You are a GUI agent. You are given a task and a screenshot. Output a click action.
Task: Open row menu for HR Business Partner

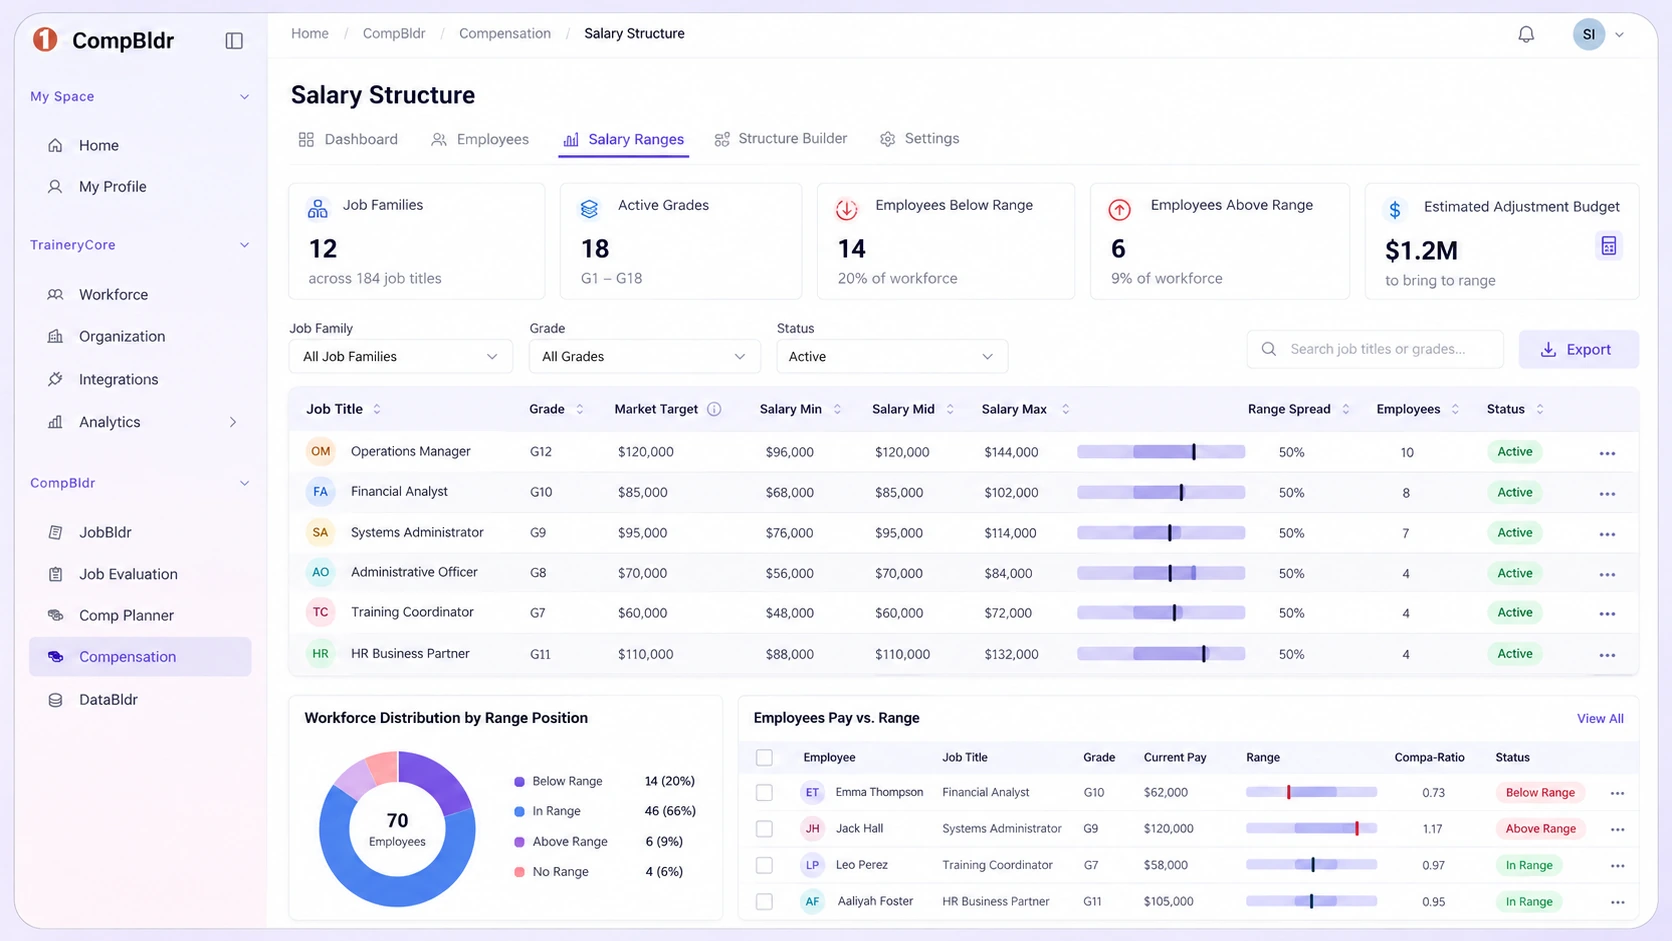[1607, 655]
